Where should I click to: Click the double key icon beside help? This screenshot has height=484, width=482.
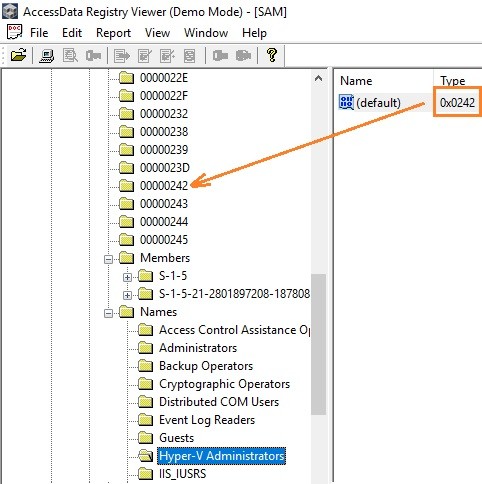click(x=243, y=55)
